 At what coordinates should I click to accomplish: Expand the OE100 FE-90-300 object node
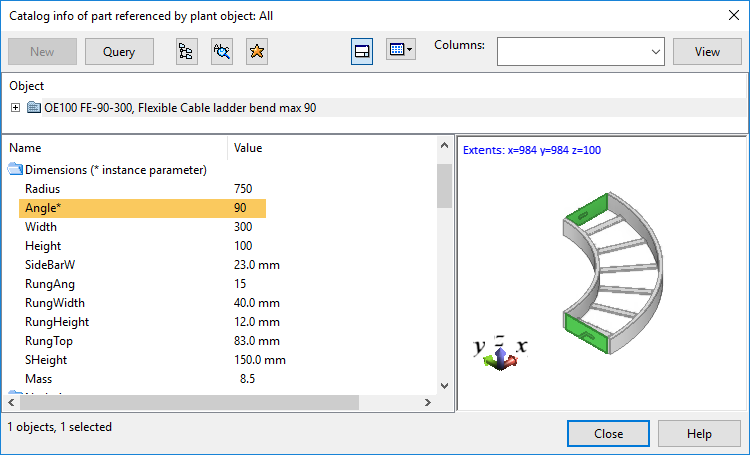tap(15, 108)
